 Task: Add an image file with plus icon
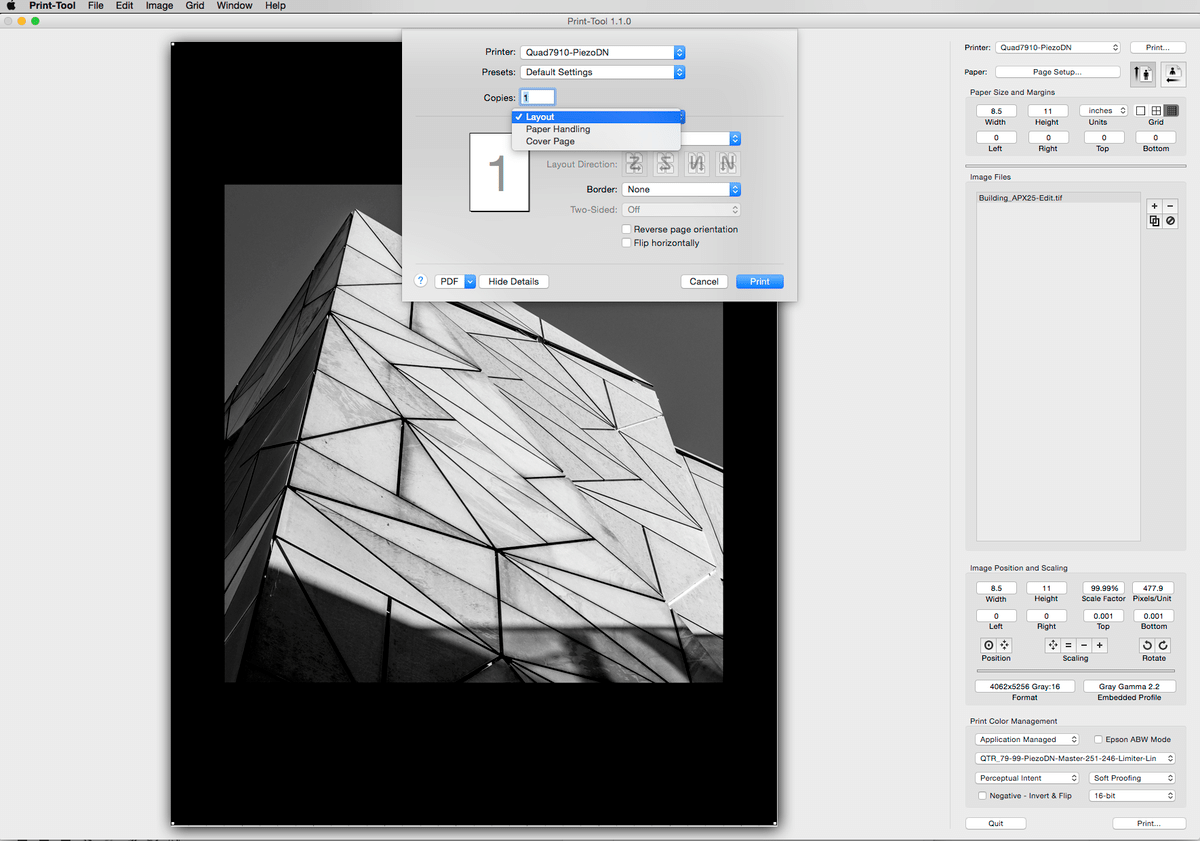pyautogui.click(x=1154, y=206)
